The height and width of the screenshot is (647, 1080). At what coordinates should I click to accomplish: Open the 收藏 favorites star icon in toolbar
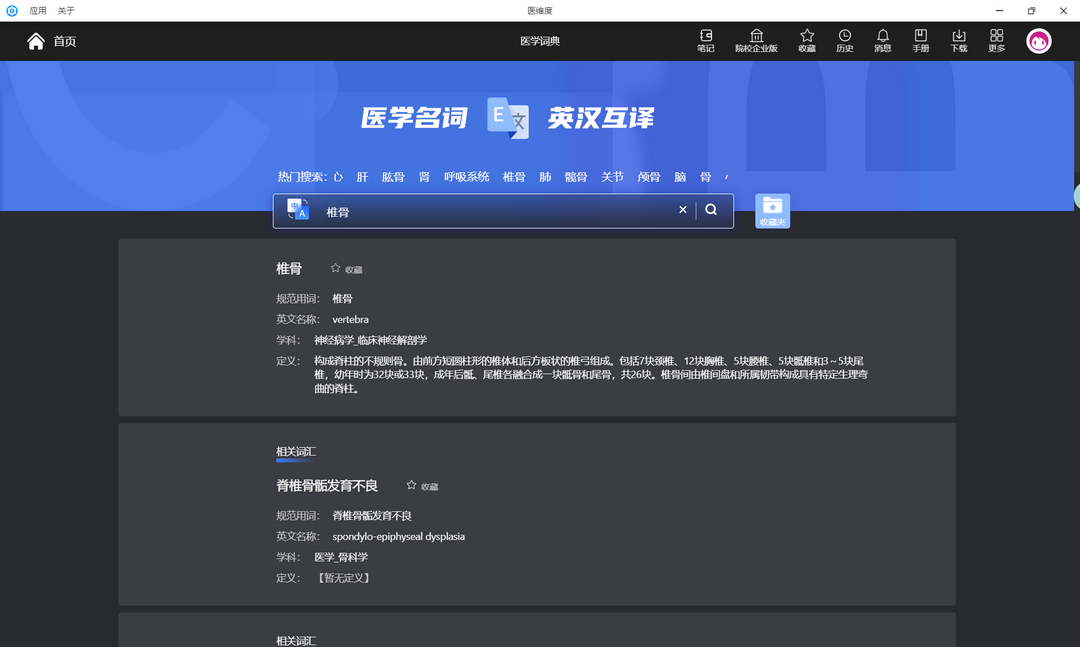pyautogui.click(x=805, y=41)
